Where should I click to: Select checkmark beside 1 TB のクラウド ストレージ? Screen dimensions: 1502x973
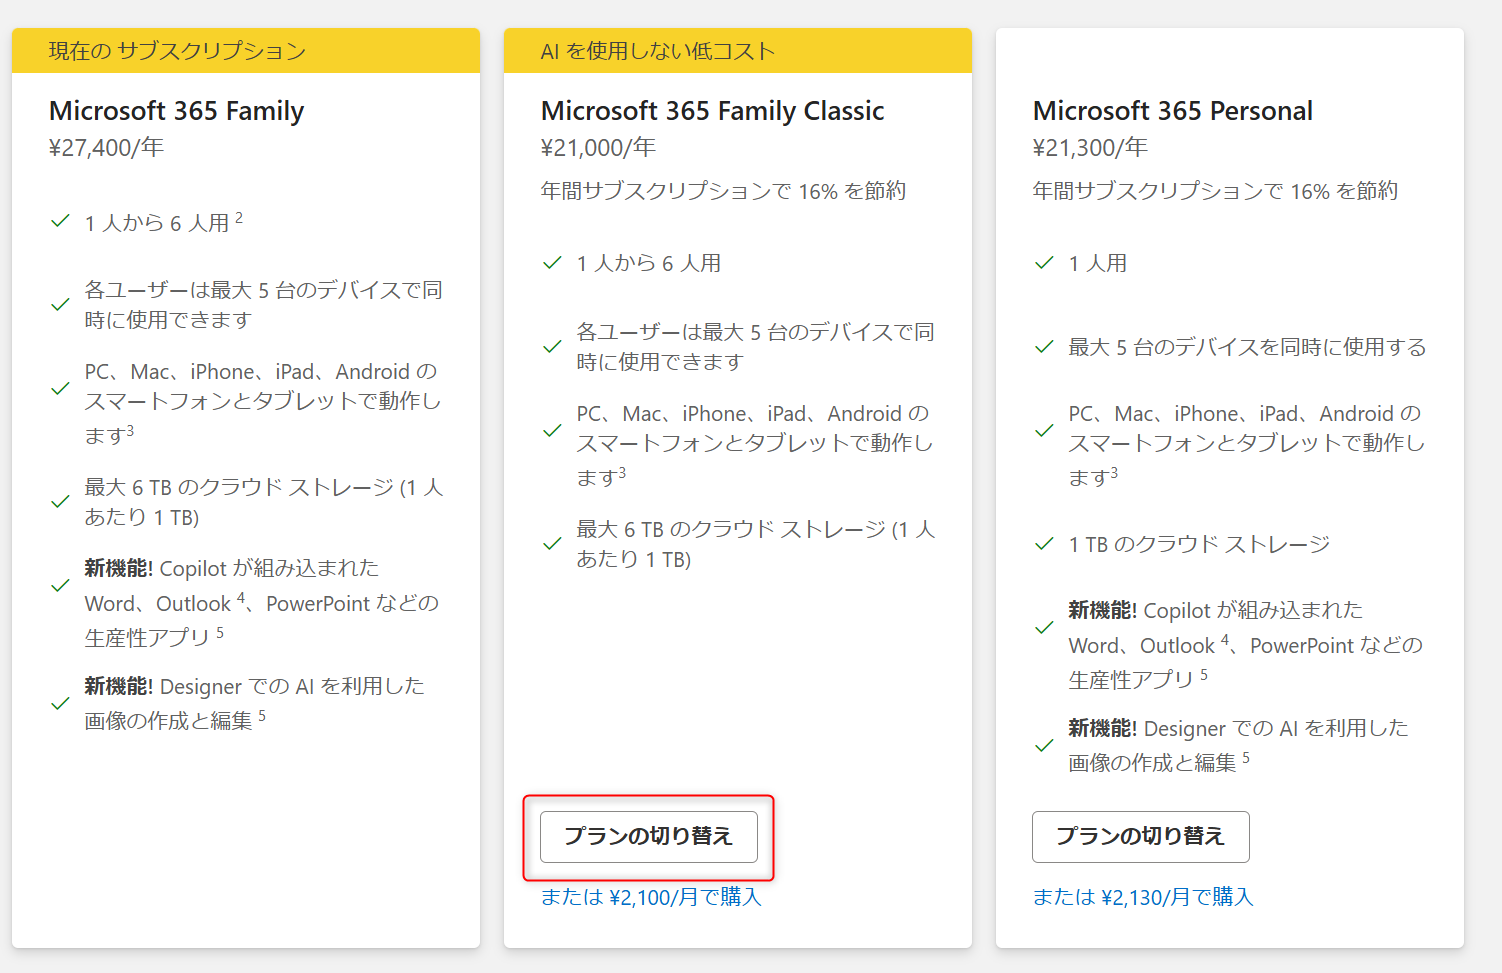1044,544
